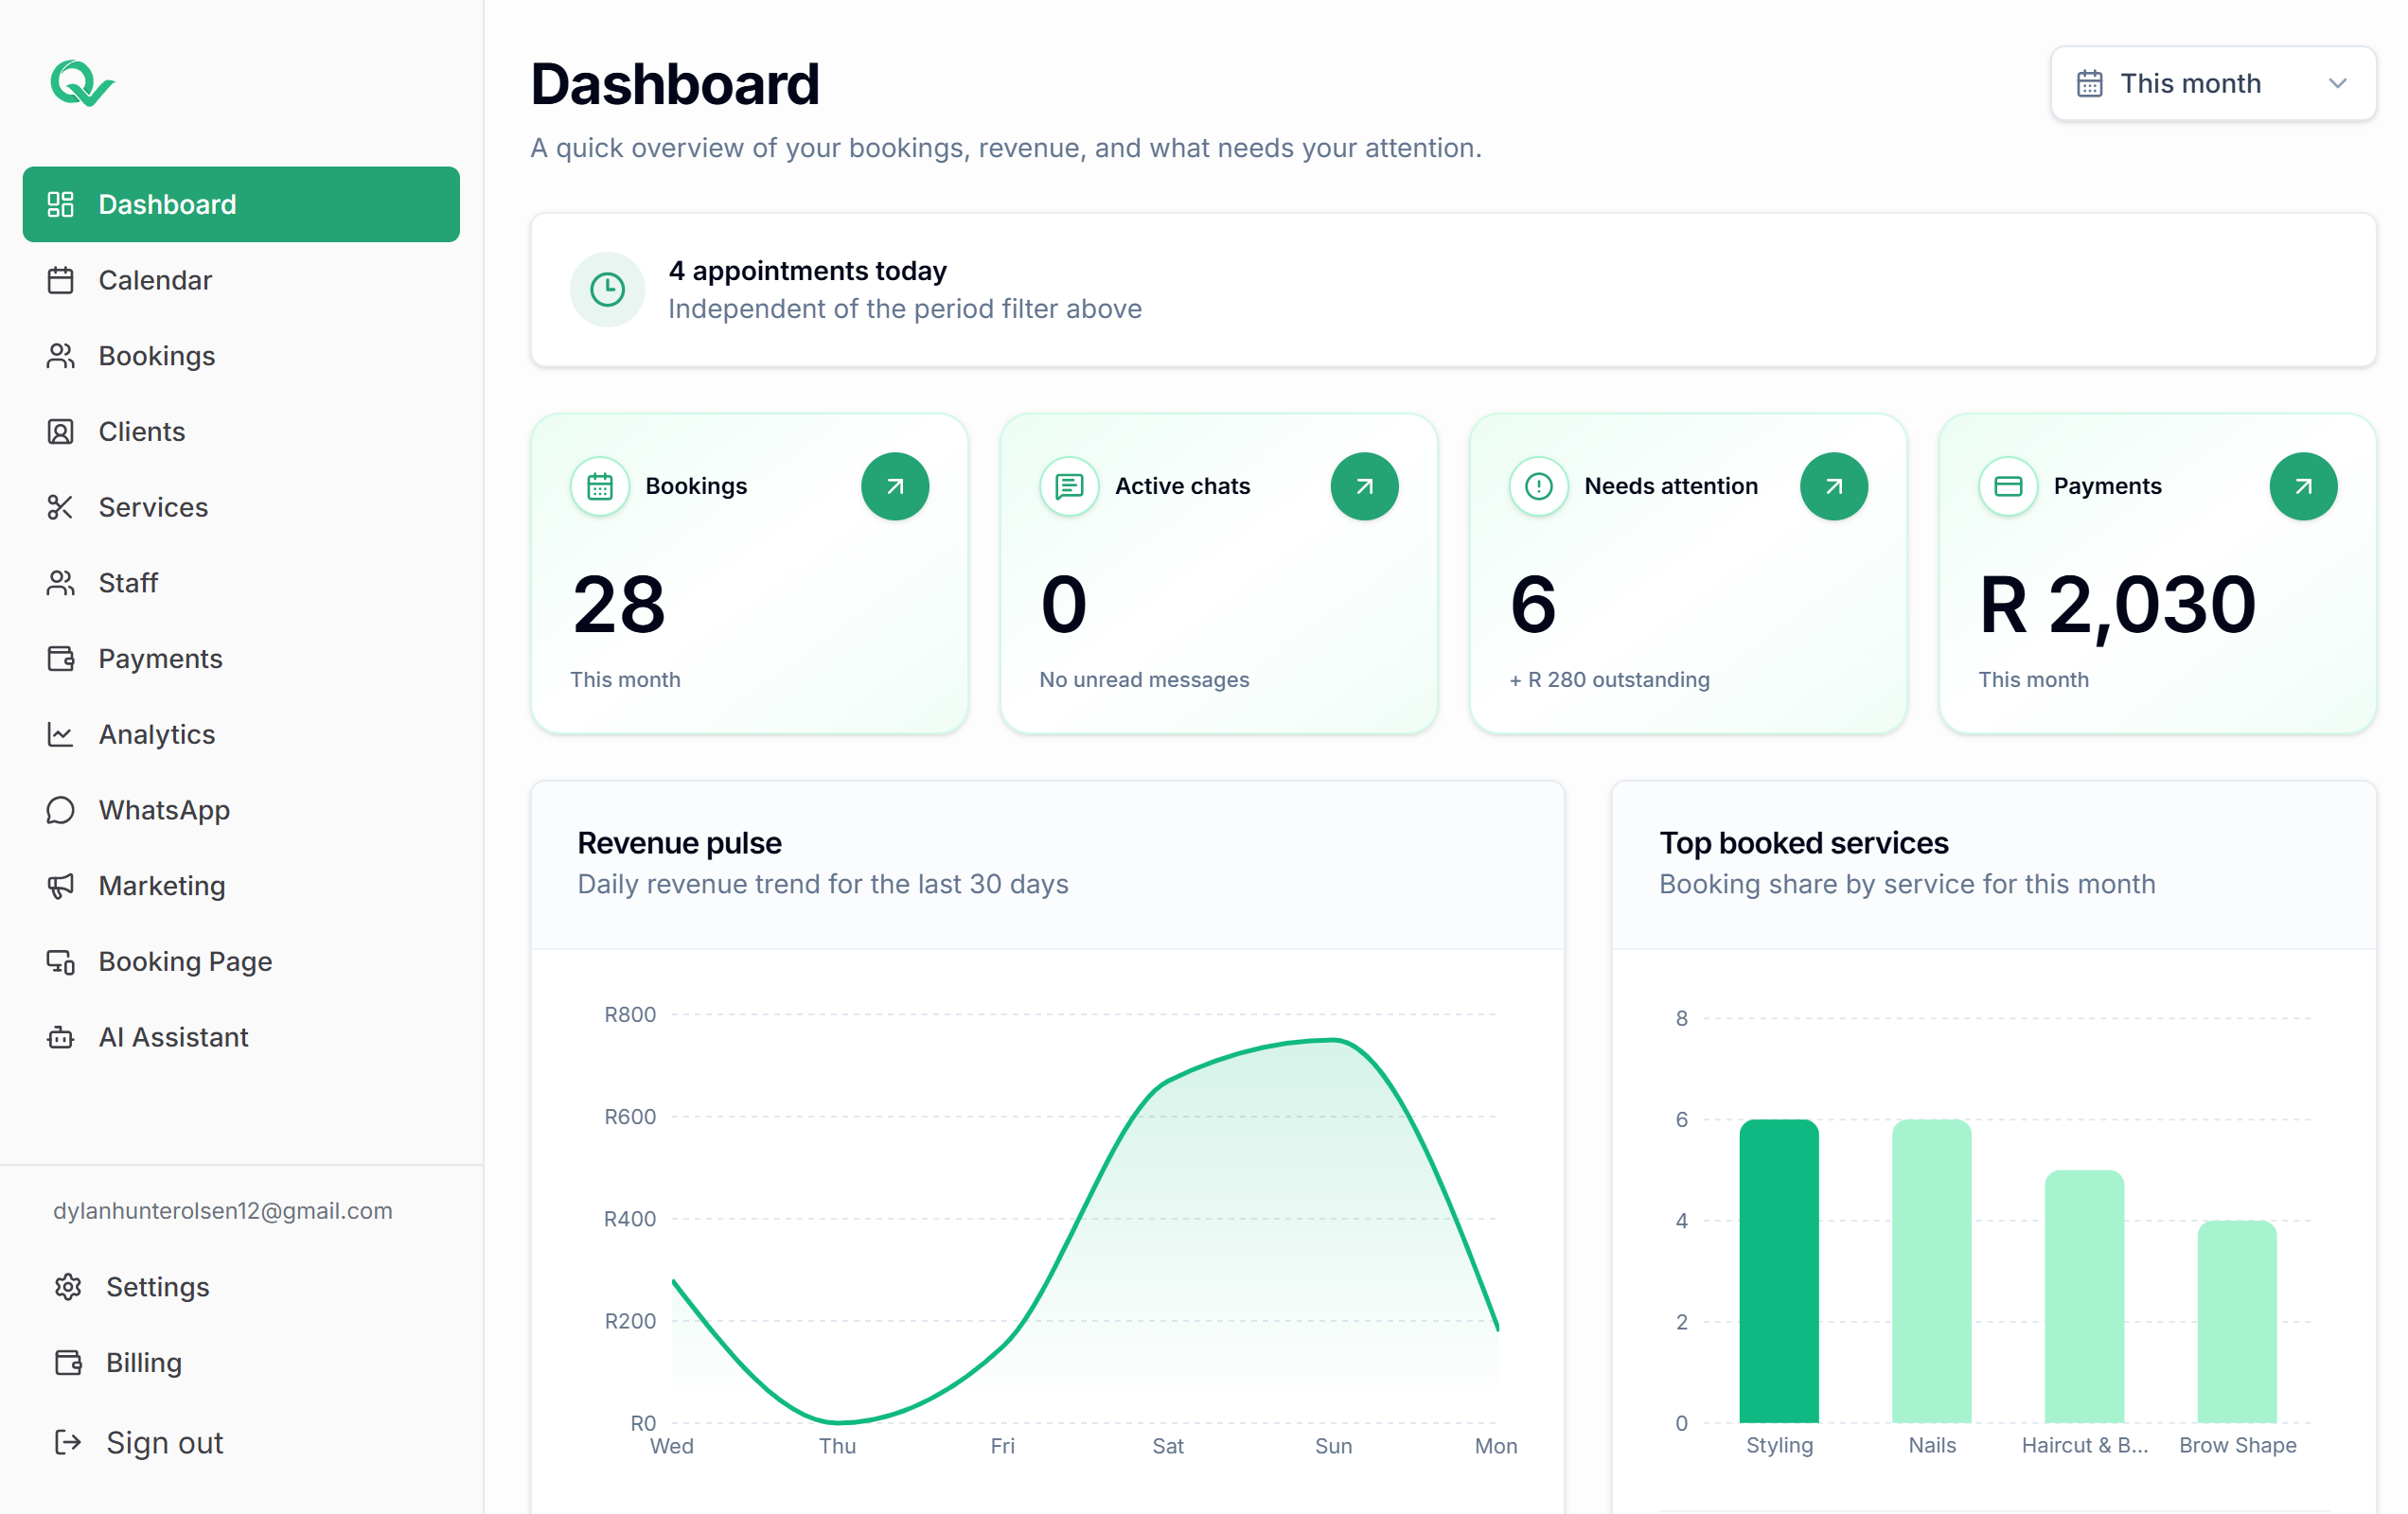Click the R800 axis label on revenue chart

[x=630, y=1015]
